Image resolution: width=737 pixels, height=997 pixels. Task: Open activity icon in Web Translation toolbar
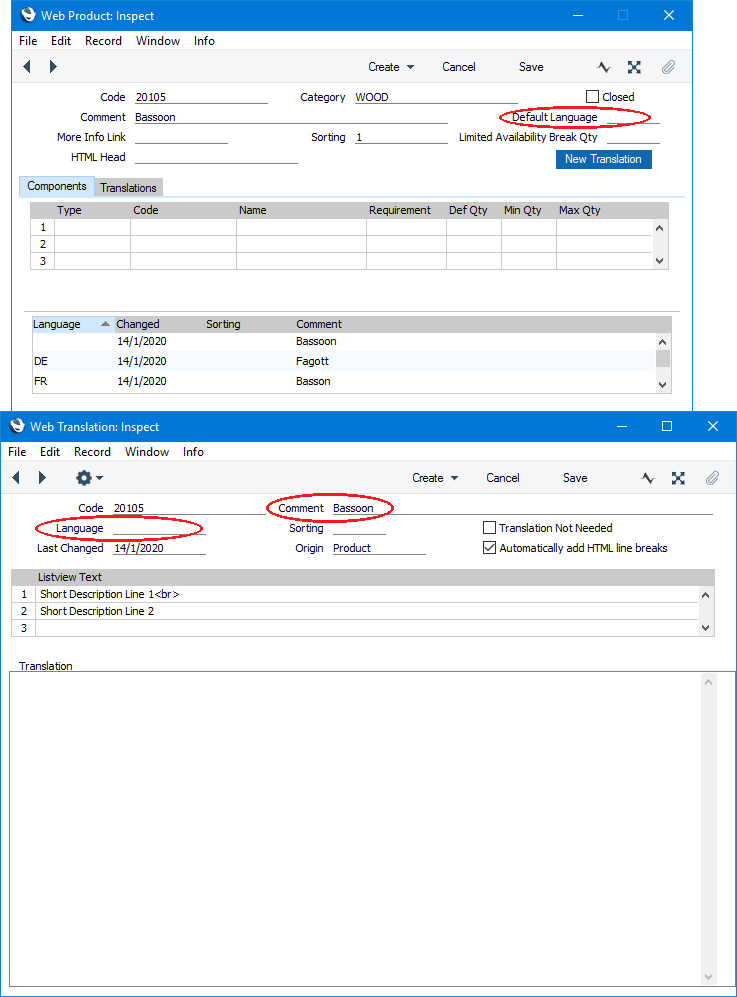click(647, 478)
